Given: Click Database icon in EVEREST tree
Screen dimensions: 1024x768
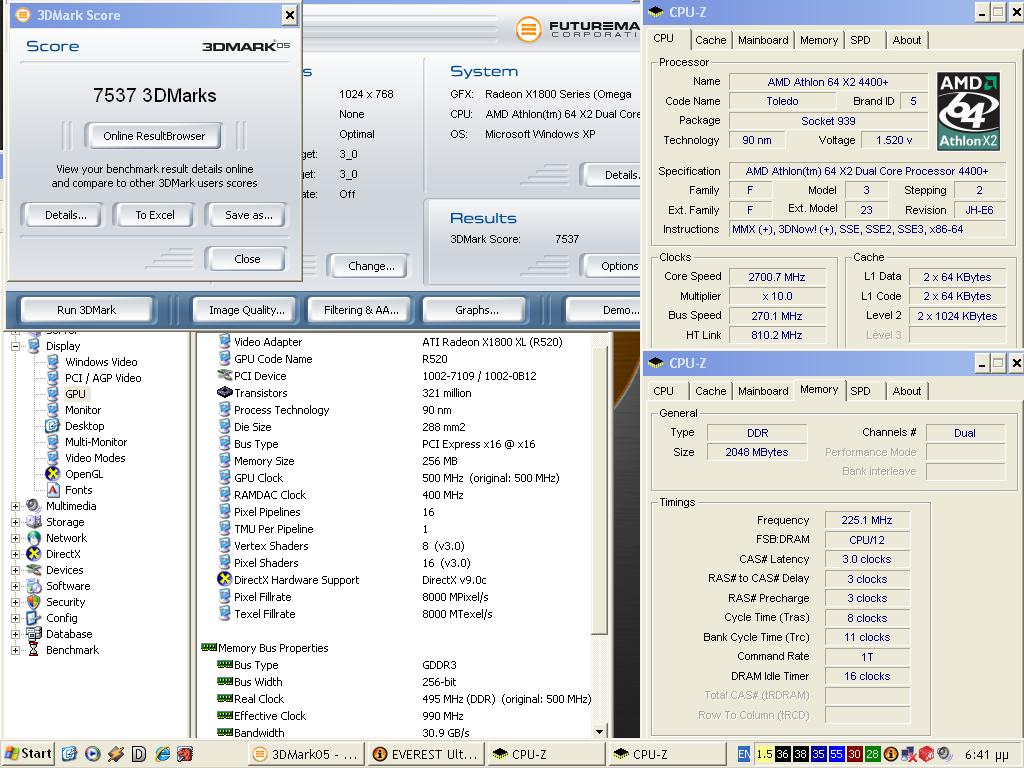Looking at the screenshot, I should pyautogui.click(x=33, y=633).
